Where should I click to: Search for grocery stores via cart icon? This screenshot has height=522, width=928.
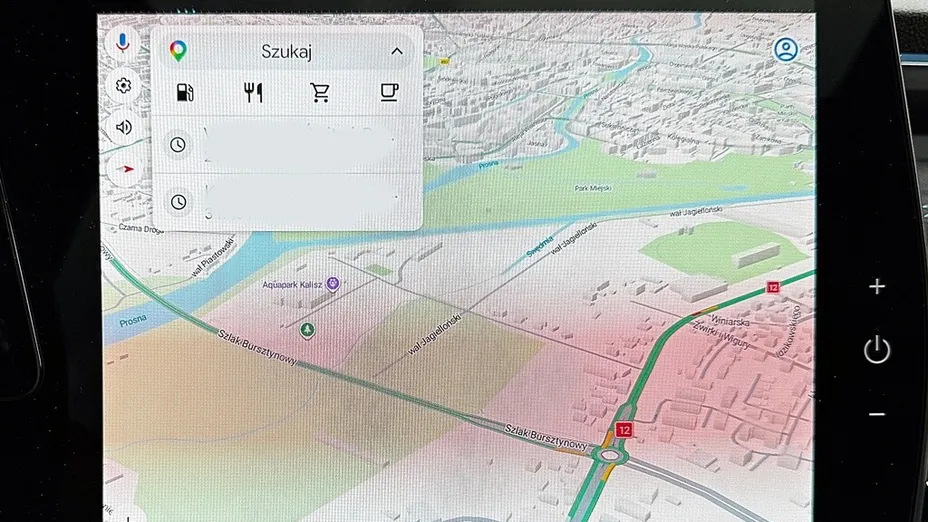pyautogui.click(x=320, y=92)
